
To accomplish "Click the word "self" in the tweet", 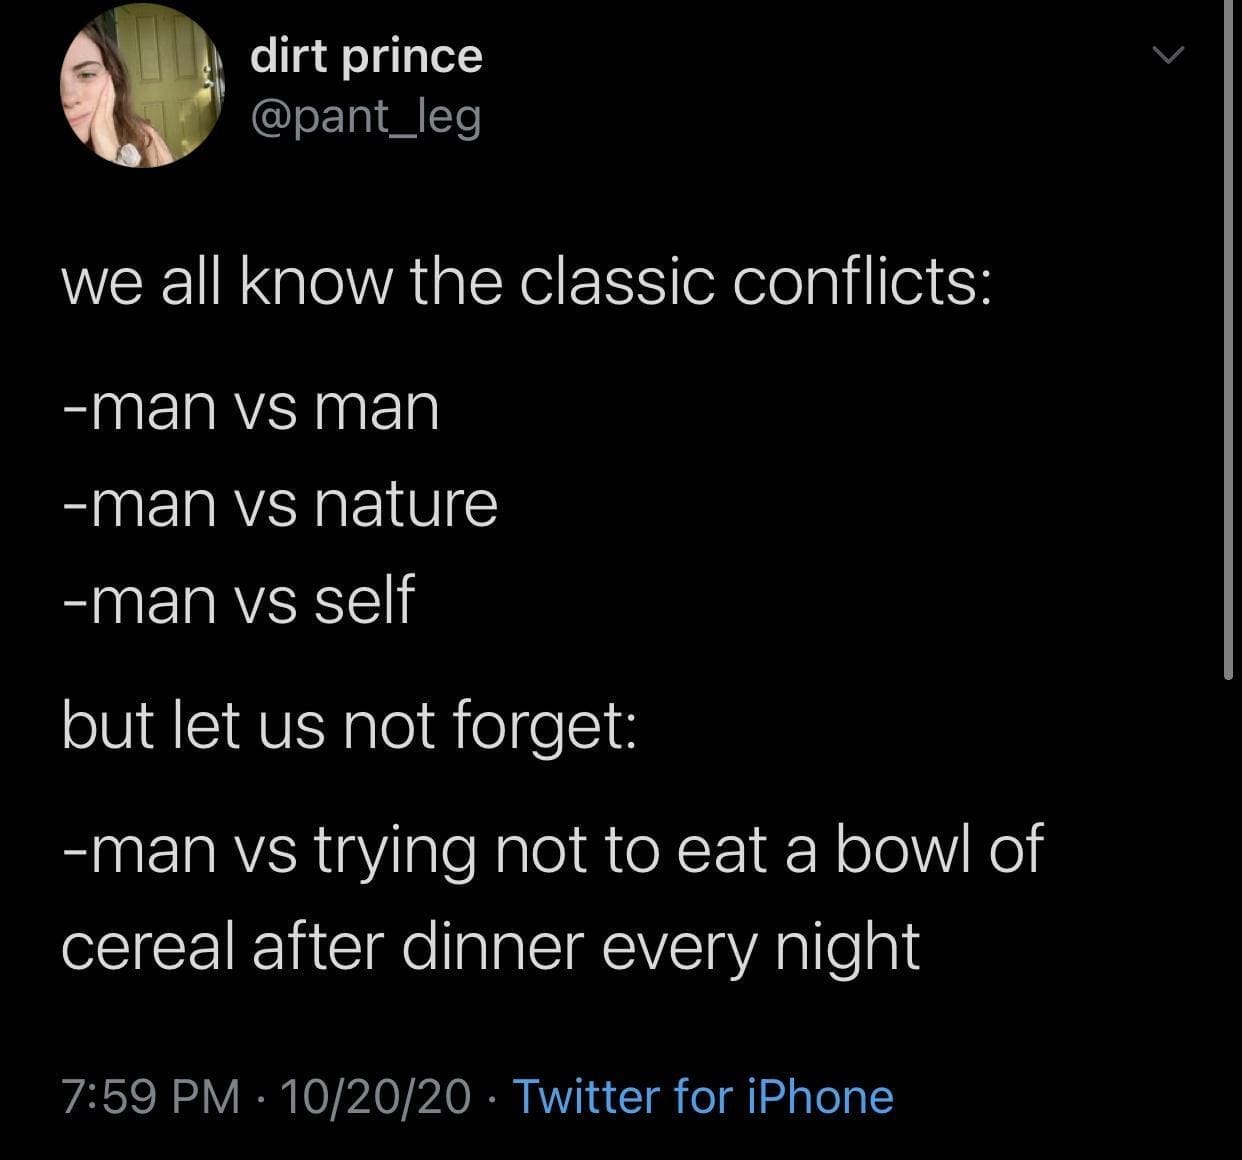I will coord(364,600).
